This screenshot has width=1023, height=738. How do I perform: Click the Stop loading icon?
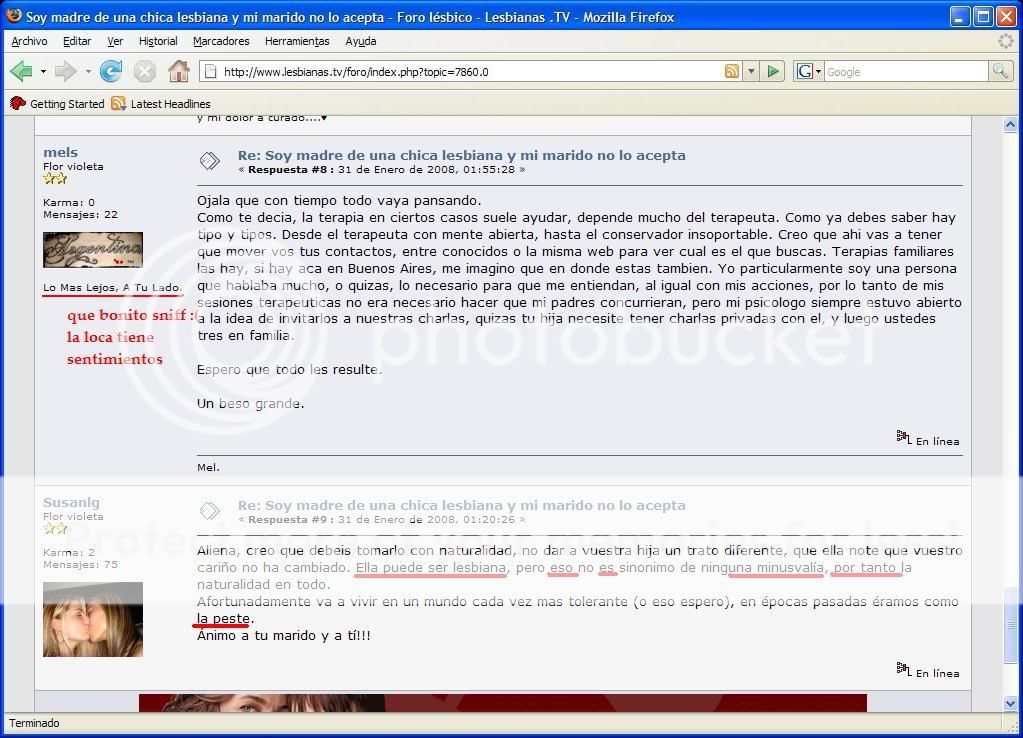(145, 71)
